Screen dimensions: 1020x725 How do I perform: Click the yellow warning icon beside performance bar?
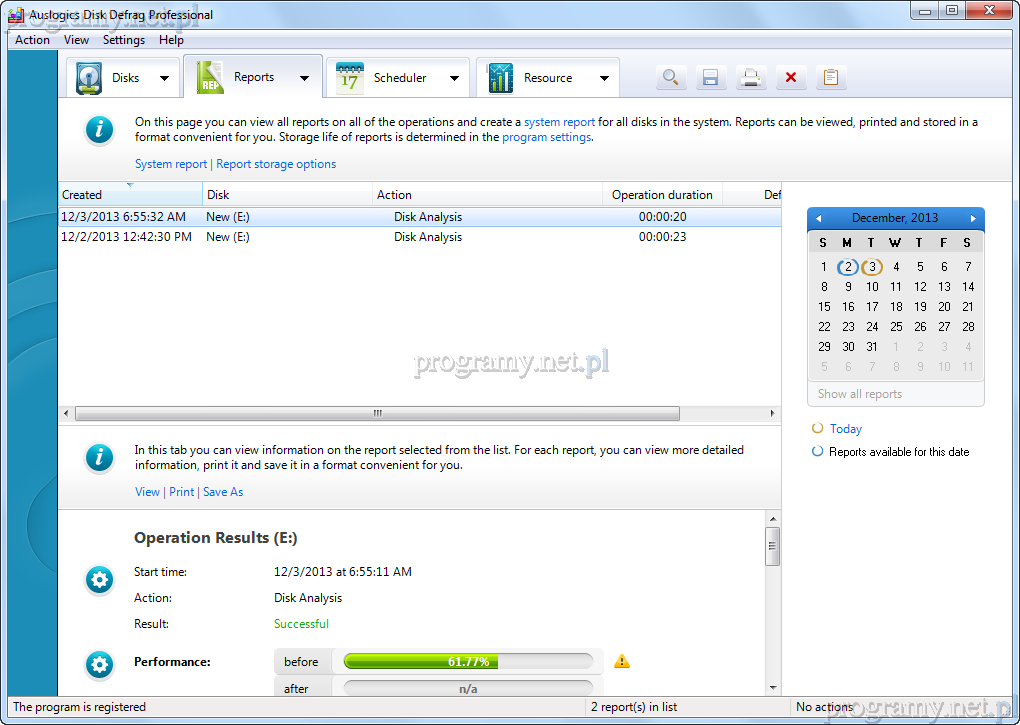pos(622,661)
